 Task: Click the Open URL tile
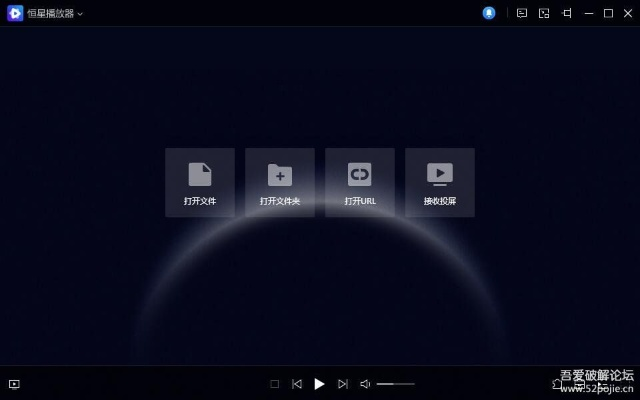point(360,182)
